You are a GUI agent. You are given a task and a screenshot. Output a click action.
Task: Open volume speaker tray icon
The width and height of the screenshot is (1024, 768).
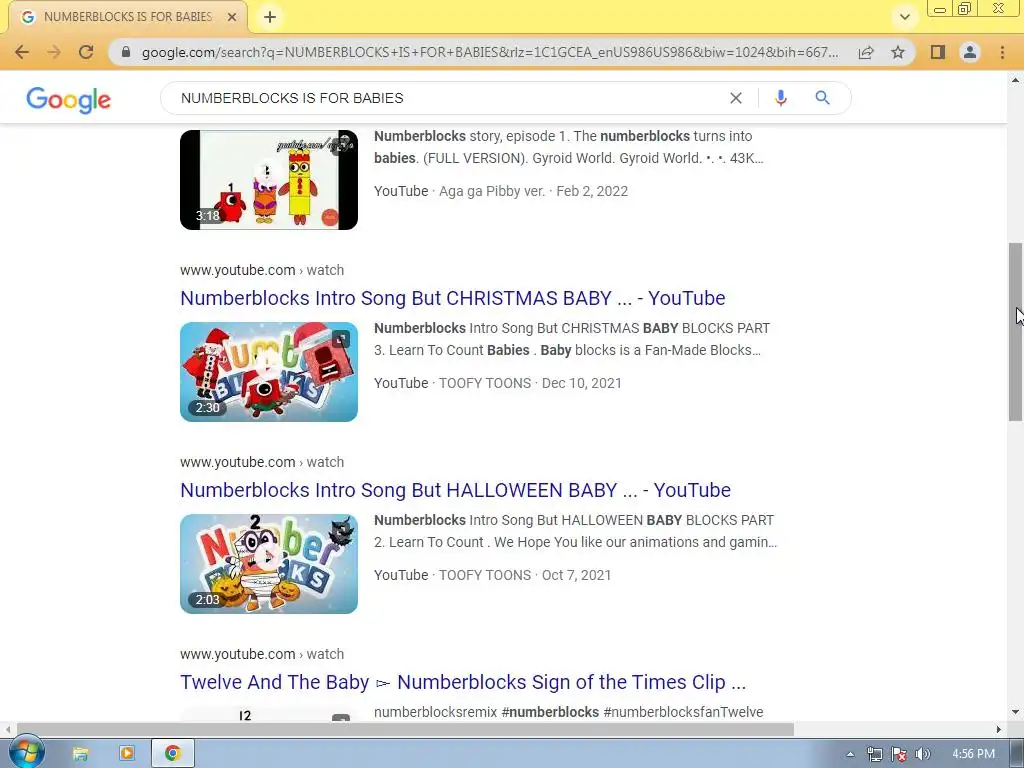tap(922, 754)
